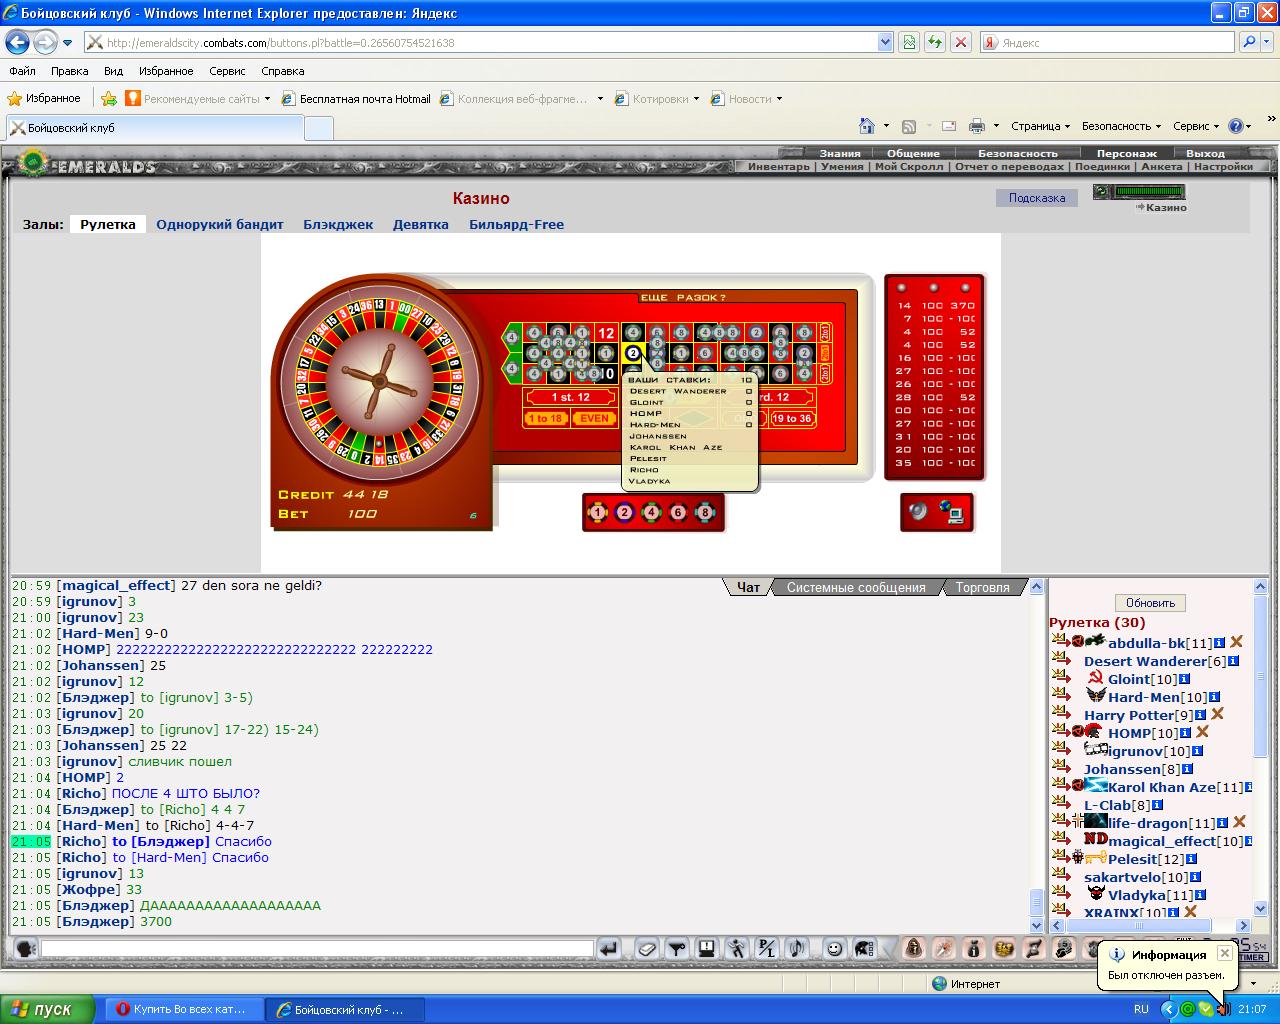Click the crossed swords icon by HOMP

[1202, 732]
